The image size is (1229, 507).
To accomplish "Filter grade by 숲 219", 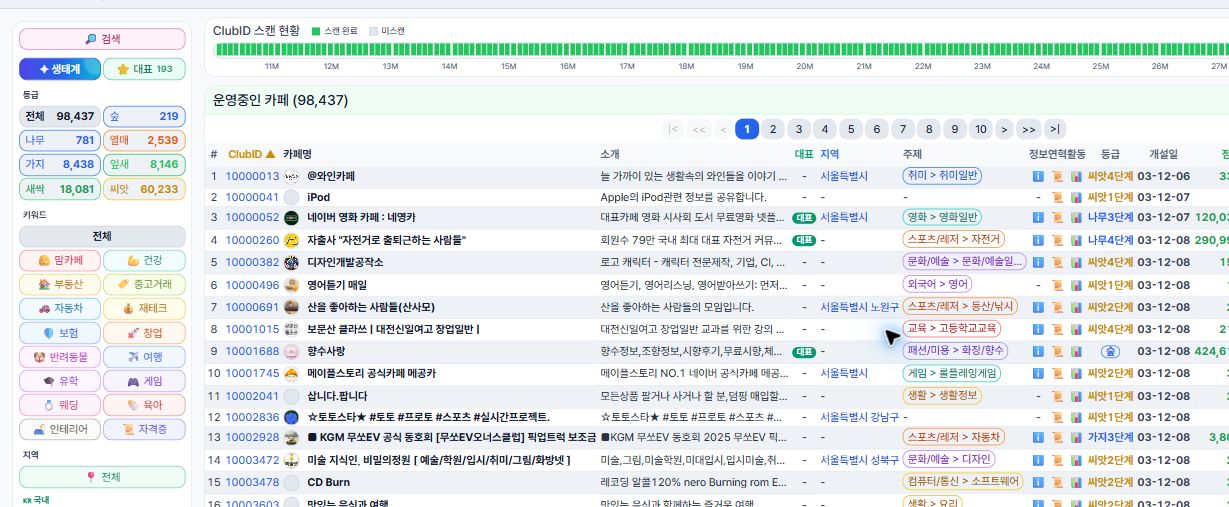I will coord(144,116).
